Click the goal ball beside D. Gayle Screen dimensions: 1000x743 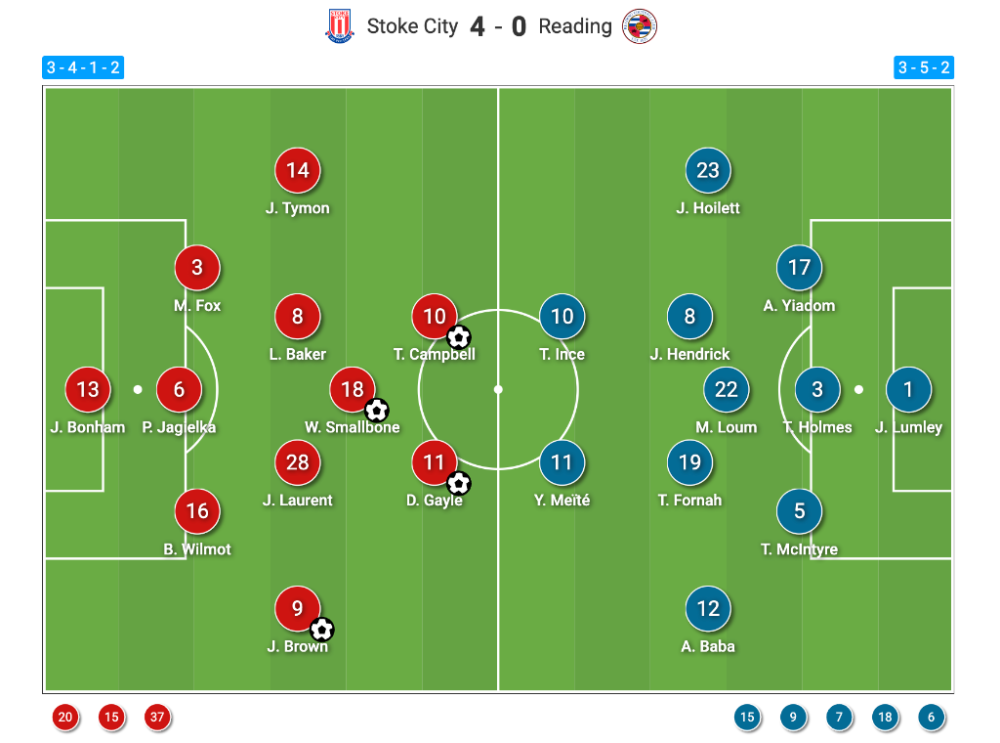click(x=458, y=484)
